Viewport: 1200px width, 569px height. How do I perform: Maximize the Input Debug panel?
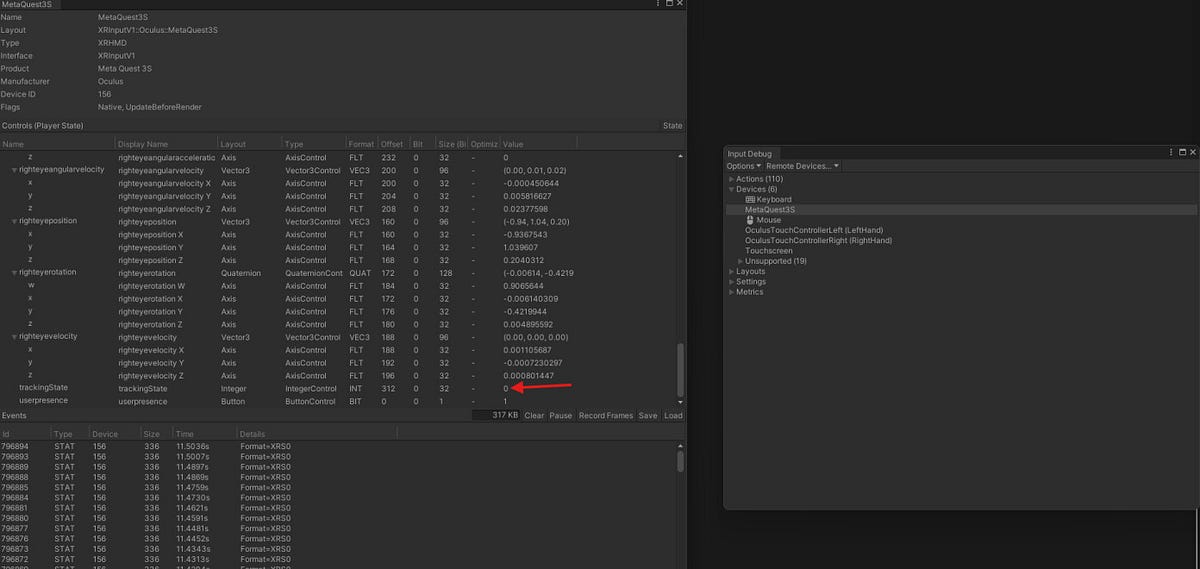(1181, 152)
